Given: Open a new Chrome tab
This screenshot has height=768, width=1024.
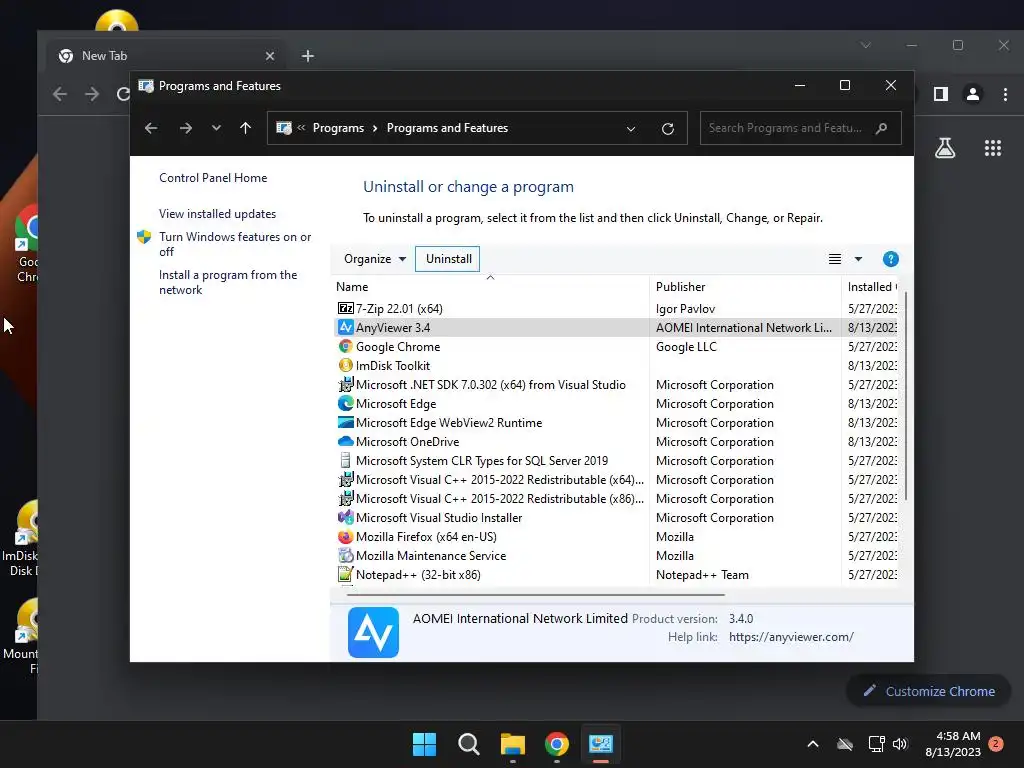Looking at the screenshot, I should (308, 56).
